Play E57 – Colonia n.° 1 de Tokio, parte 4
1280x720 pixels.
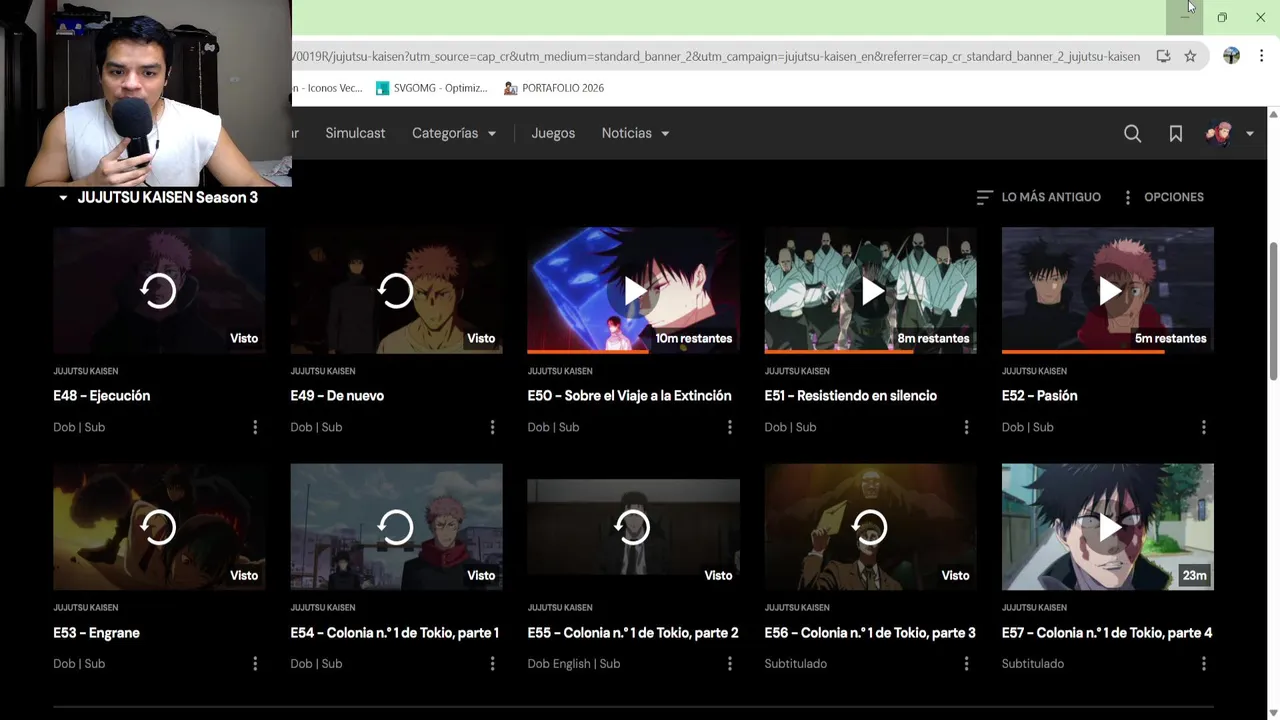click(1108, 527)
